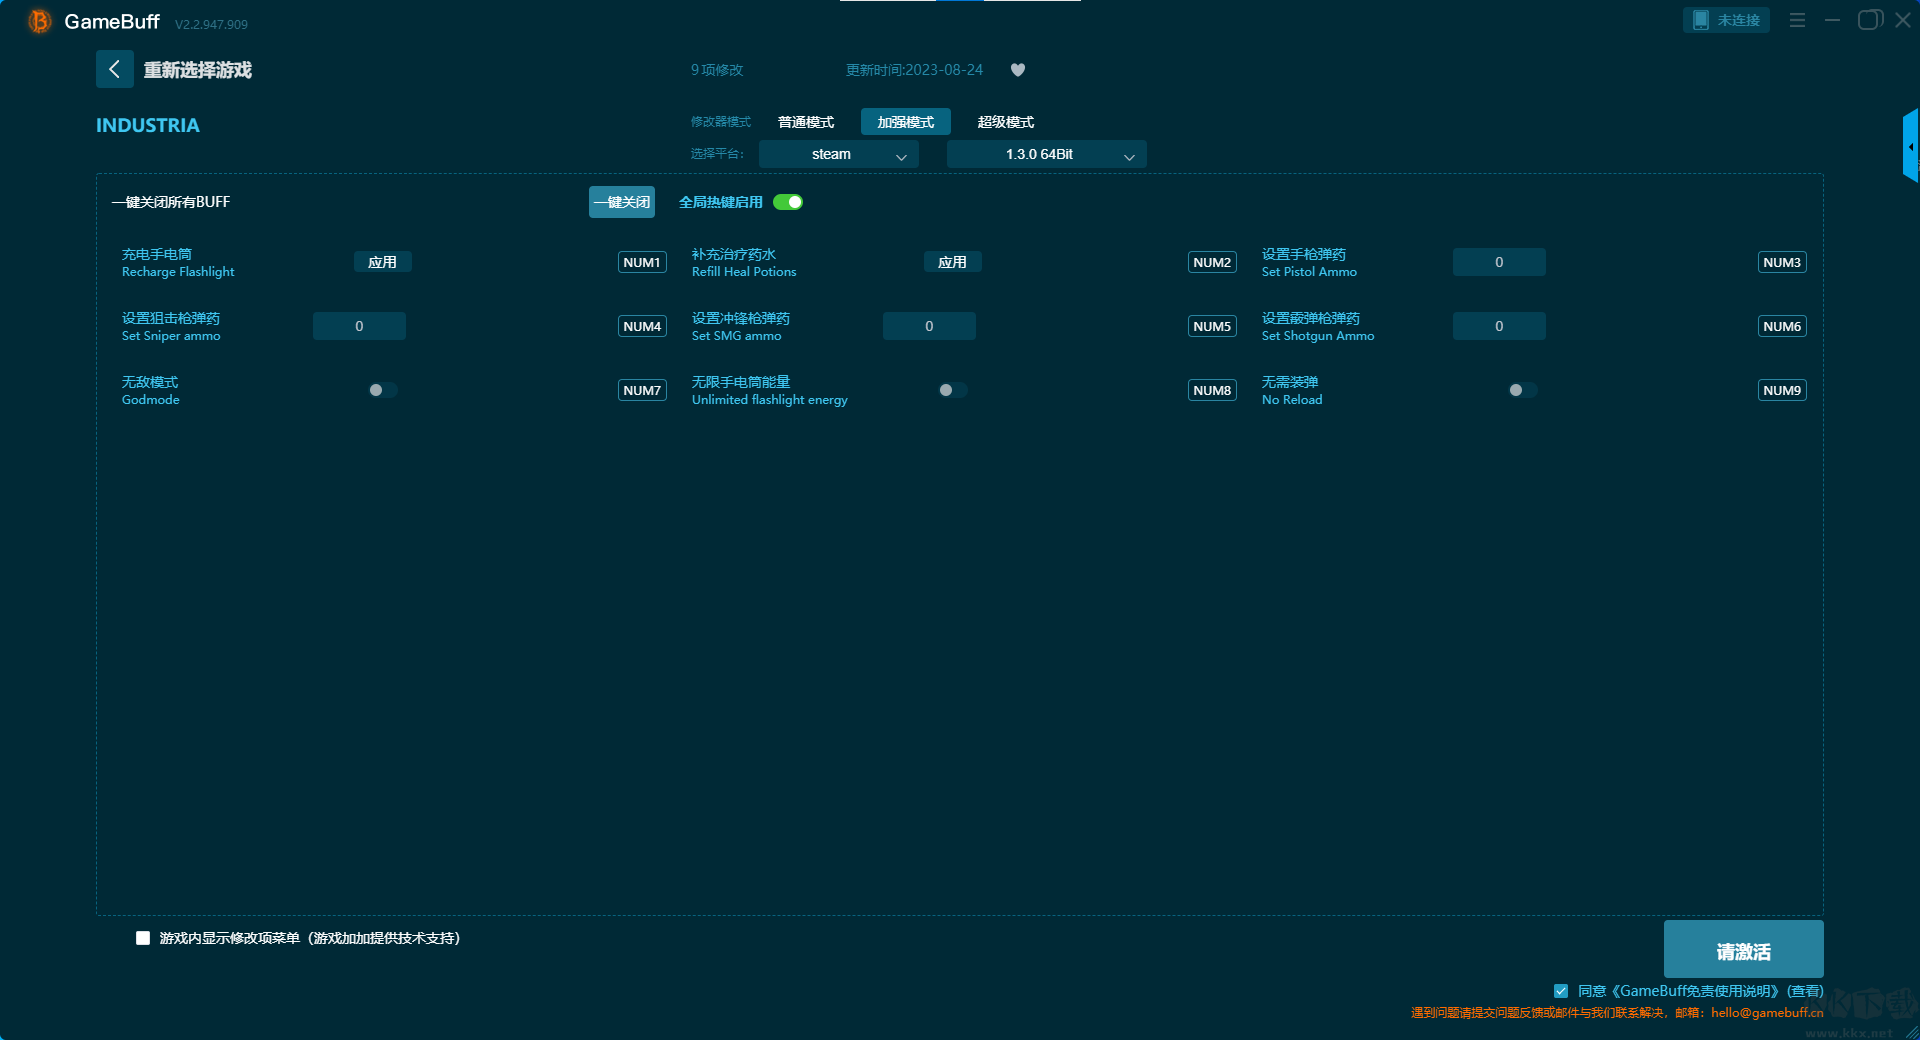Click the 更新时间:2023-08-24 text
The width and height of the screenshot is (1920, 1040).
click(914, 70)
